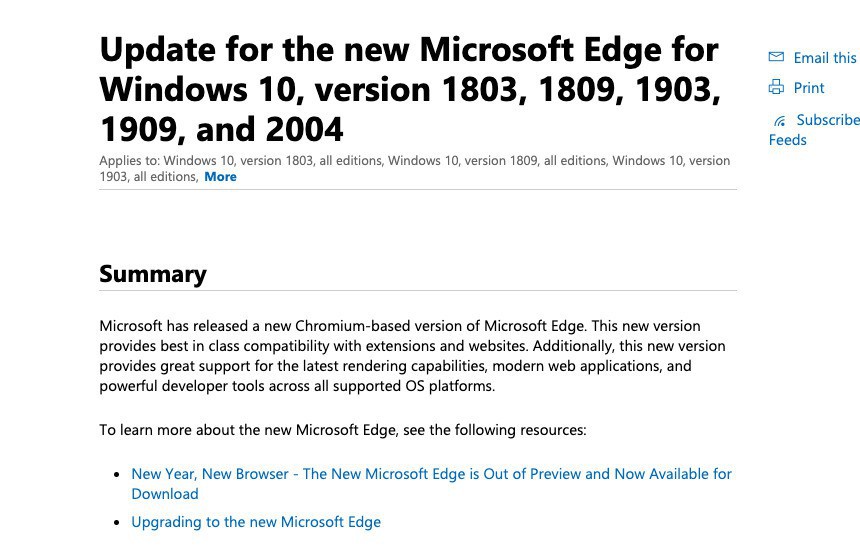
Task: Click the 'To learn more' sentence
Action: pyautogui.click(x=342, y=430)
